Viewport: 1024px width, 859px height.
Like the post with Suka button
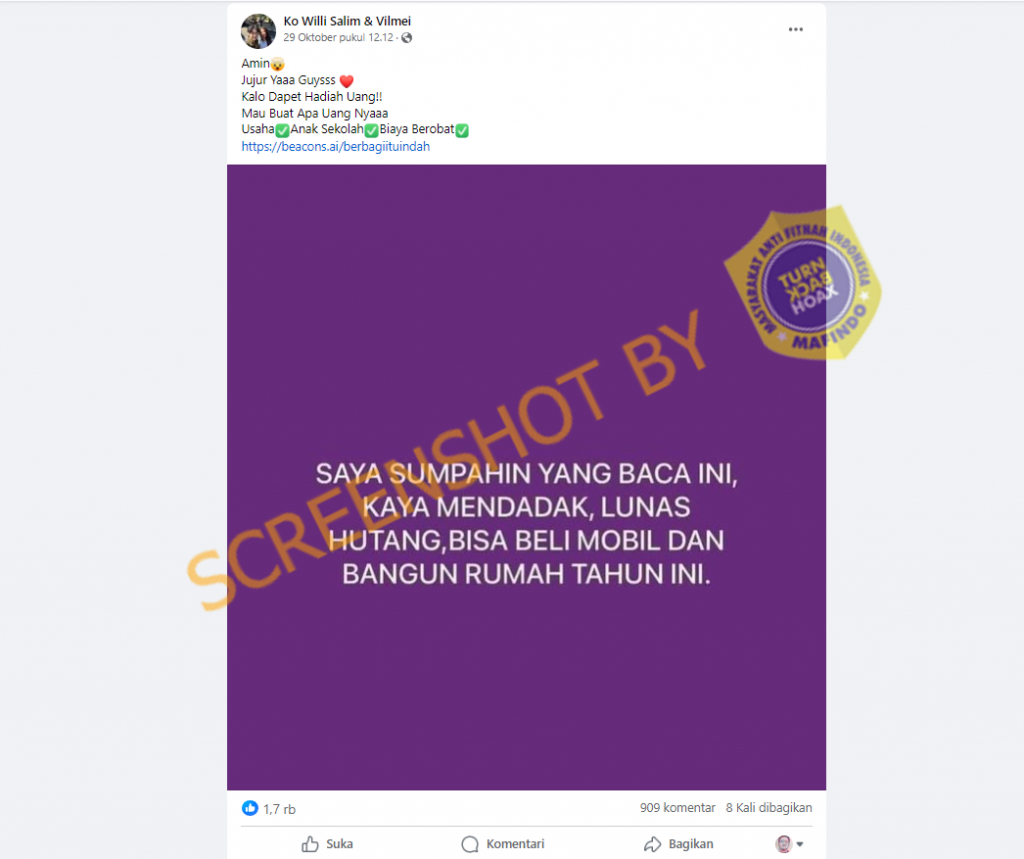click(x=327, y=844)
